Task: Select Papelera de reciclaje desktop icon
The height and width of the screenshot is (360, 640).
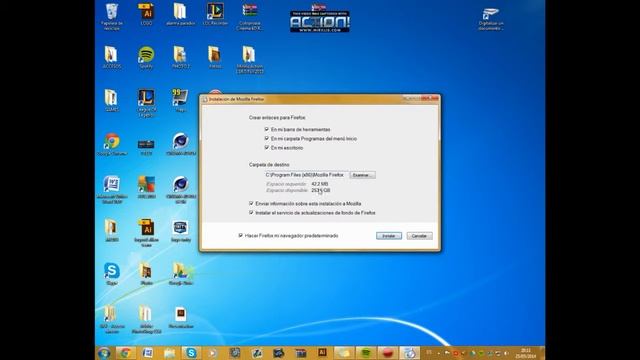Action: pyautogui.click(x=111, y=17)
